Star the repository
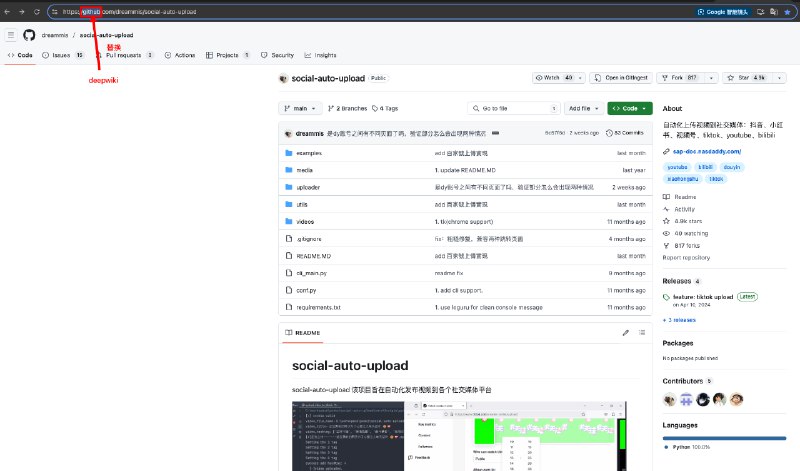Viewport: 800px width, 471px height. 746,78
